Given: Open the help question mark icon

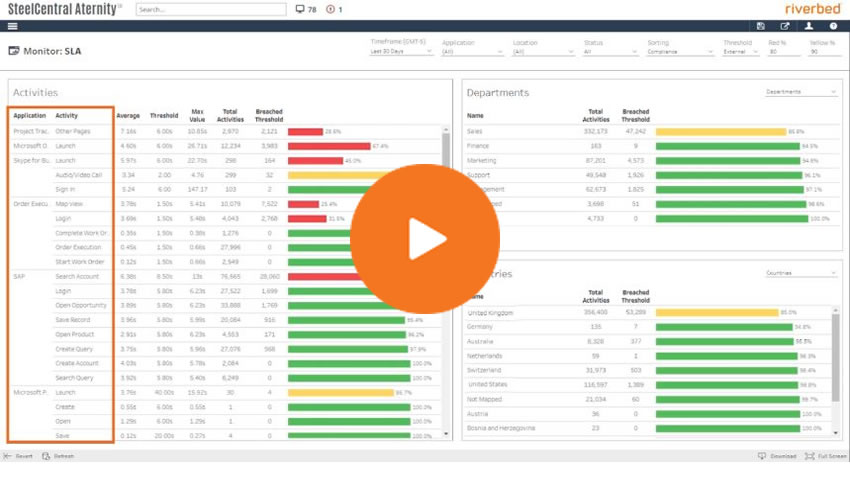Looking at the screenshot, I should coord(833,26).
